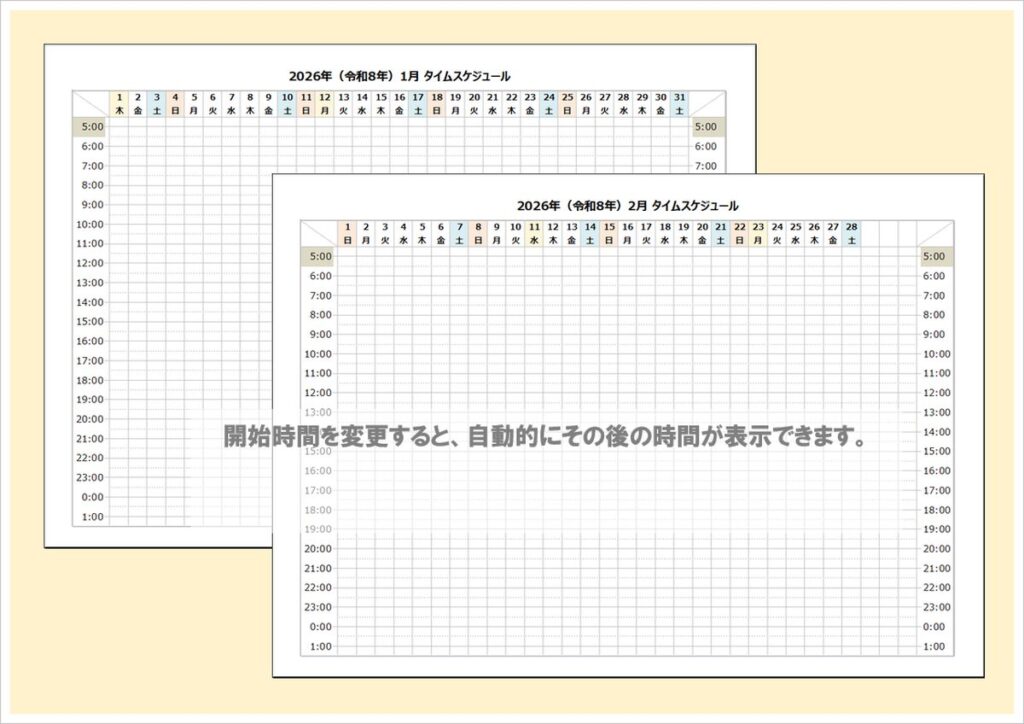Select the 2026年1月 schedule title text
The width and height of the screenshot is (1024, 724).
coord(398,71)
